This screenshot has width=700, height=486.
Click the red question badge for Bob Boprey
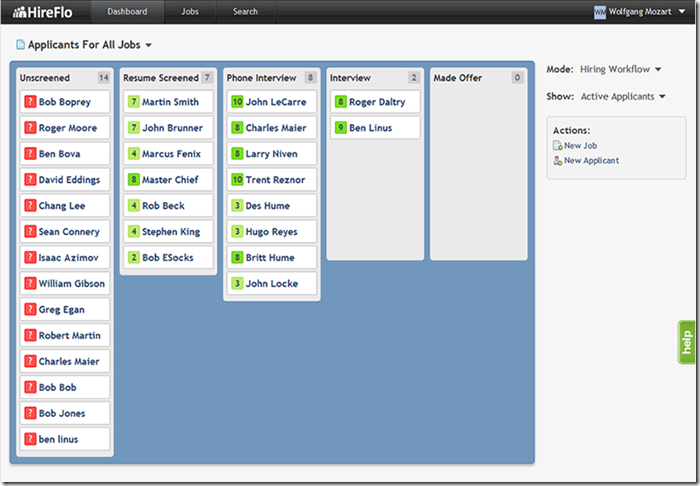point(30,102)
